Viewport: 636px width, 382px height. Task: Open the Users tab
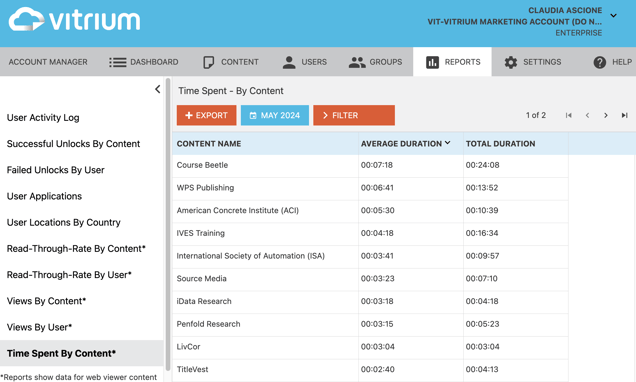coord(304,62)
